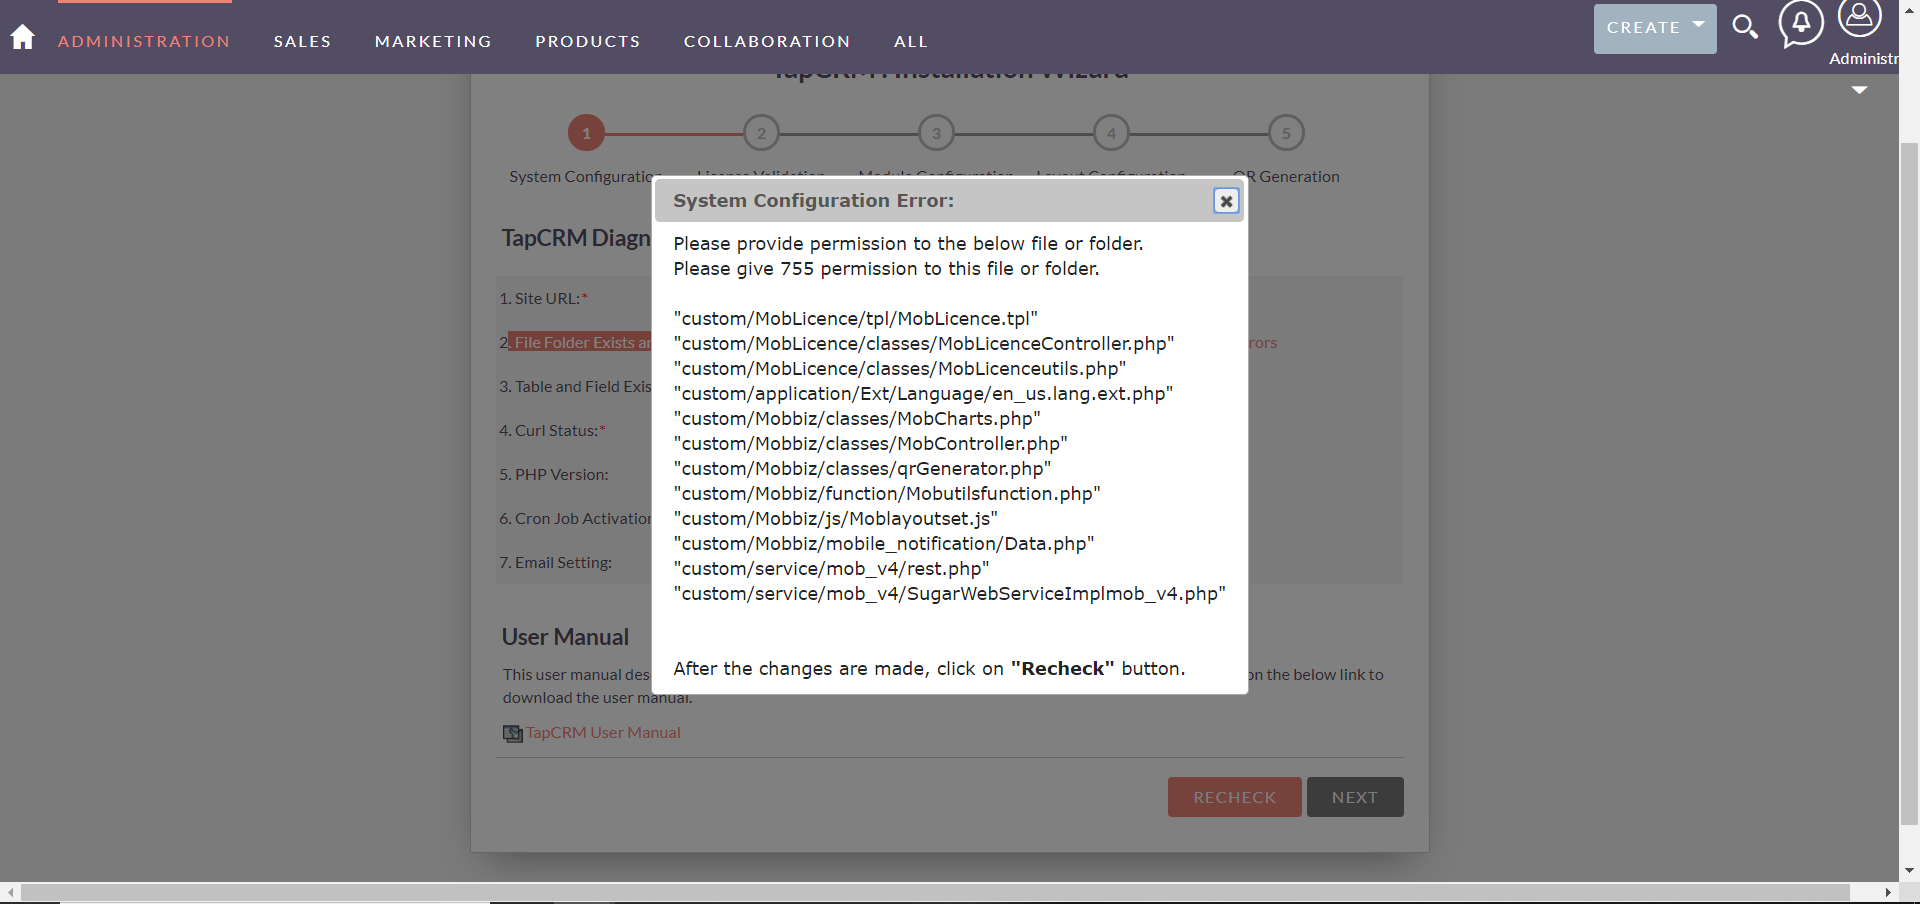This screenshot has height=904, width=1920.
Task: Select wizard step 1 System Configuration
Action: click(586, 133)
